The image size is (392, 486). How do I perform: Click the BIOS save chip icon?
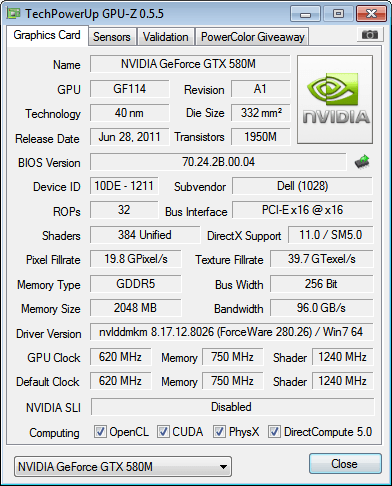click(362, 162)
